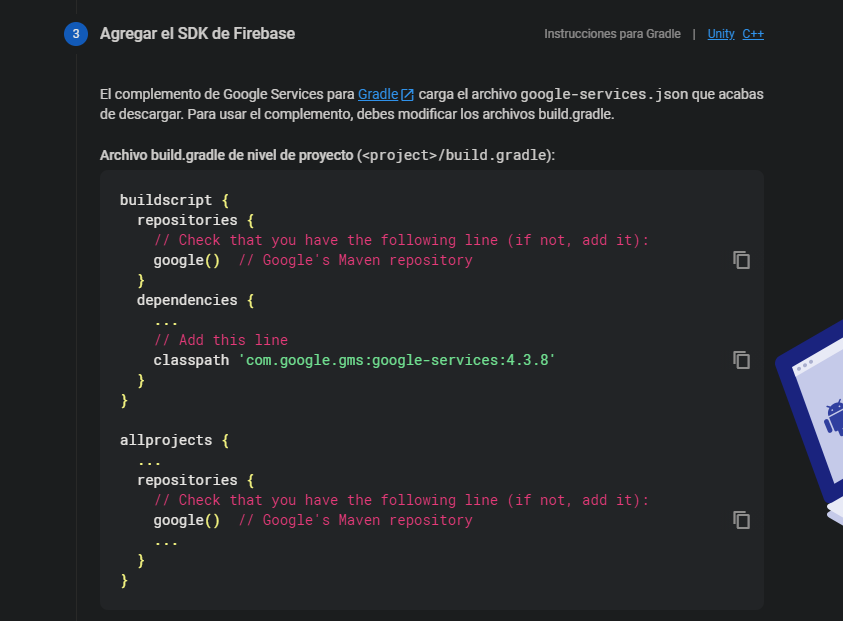
Task: Copy the classpath google-services line
Action: 741,360
